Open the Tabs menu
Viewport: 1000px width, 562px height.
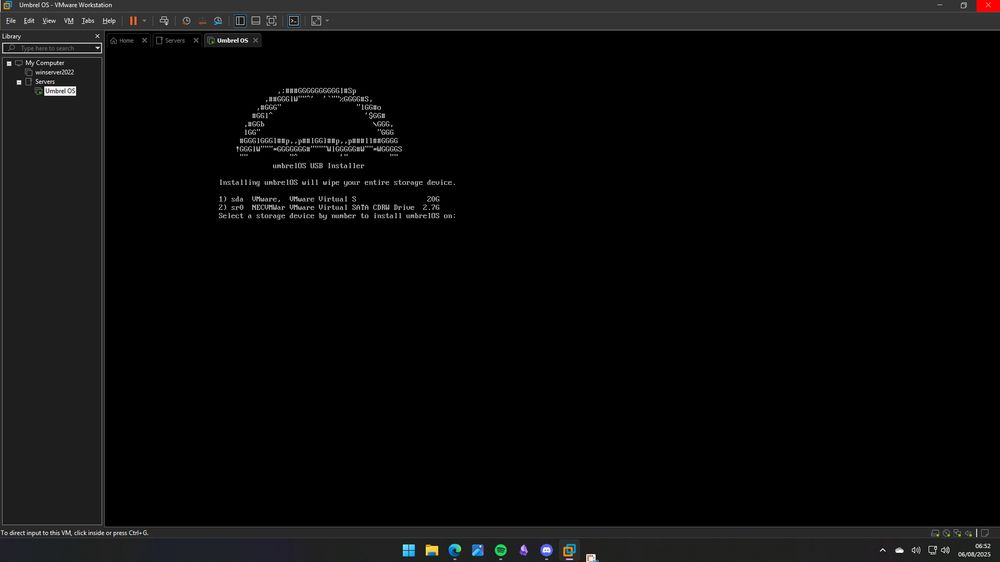tap(88, 20)
